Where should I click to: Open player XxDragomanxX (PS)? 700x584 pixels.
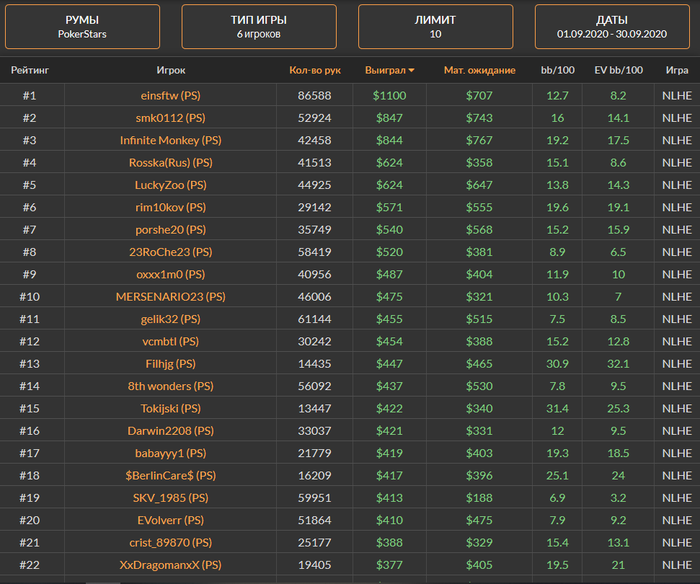tap(171, 564)
